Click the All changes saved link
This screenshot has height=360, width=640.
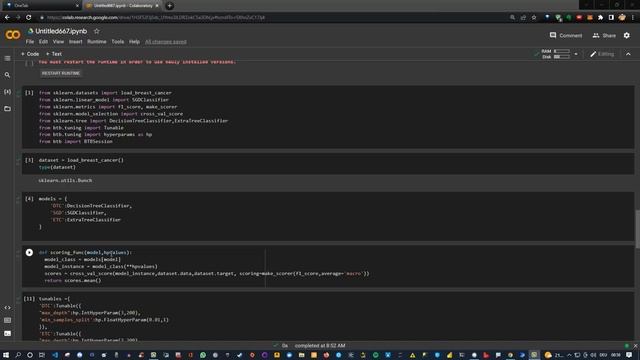click(x=166, y=42)
